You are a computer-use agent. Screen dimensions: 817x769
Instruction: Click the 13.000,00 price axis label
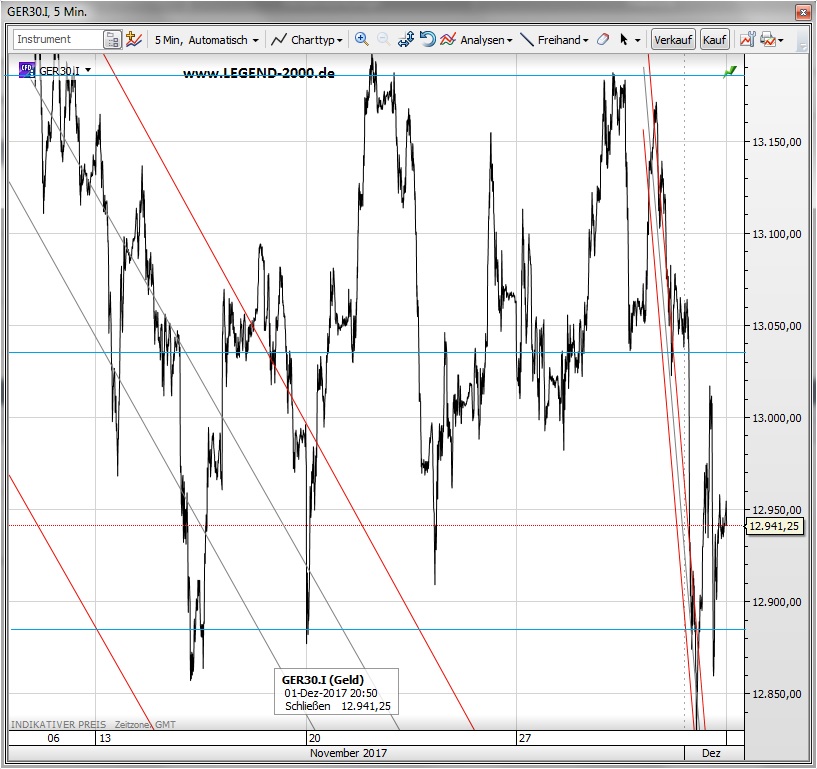click(776, 418)
